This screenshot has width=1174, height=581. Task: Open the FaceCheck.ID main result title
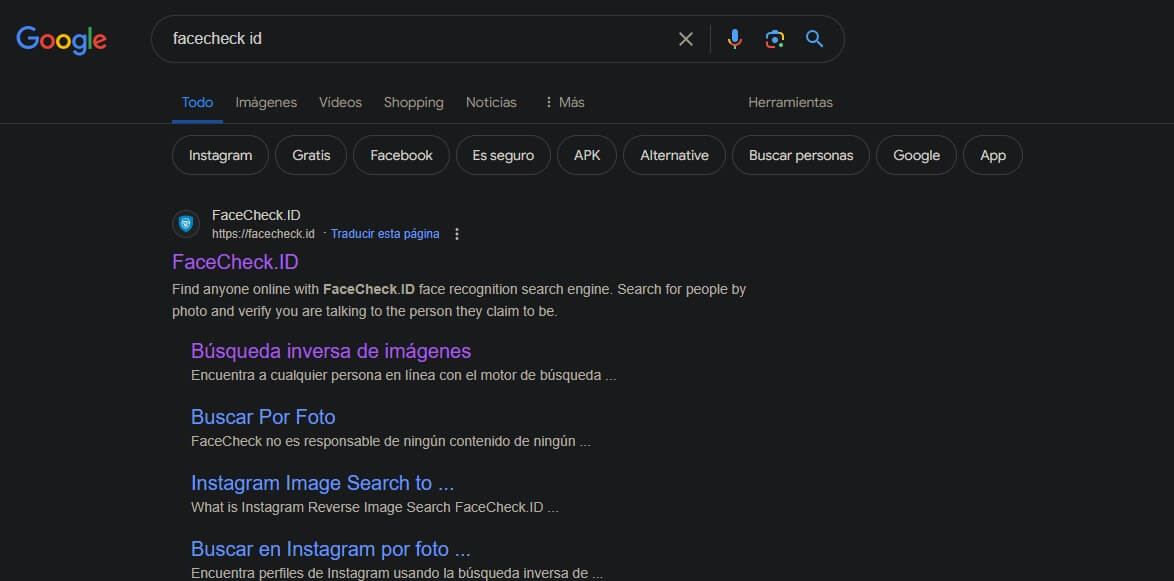tap(235, 262)
